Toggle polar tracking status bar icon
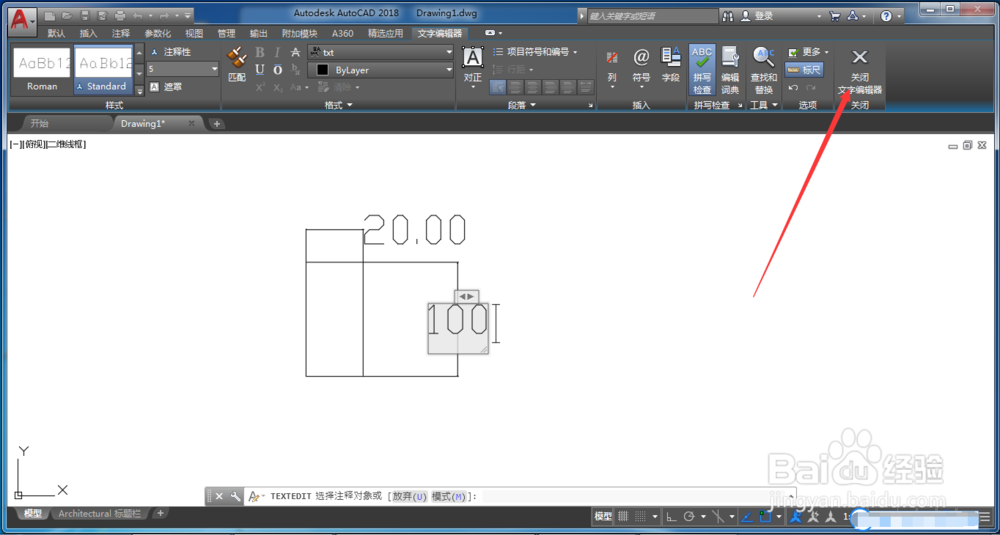The width and height of the screenshot is (1000, 535). pyautogui.click(x=689, y=517)
